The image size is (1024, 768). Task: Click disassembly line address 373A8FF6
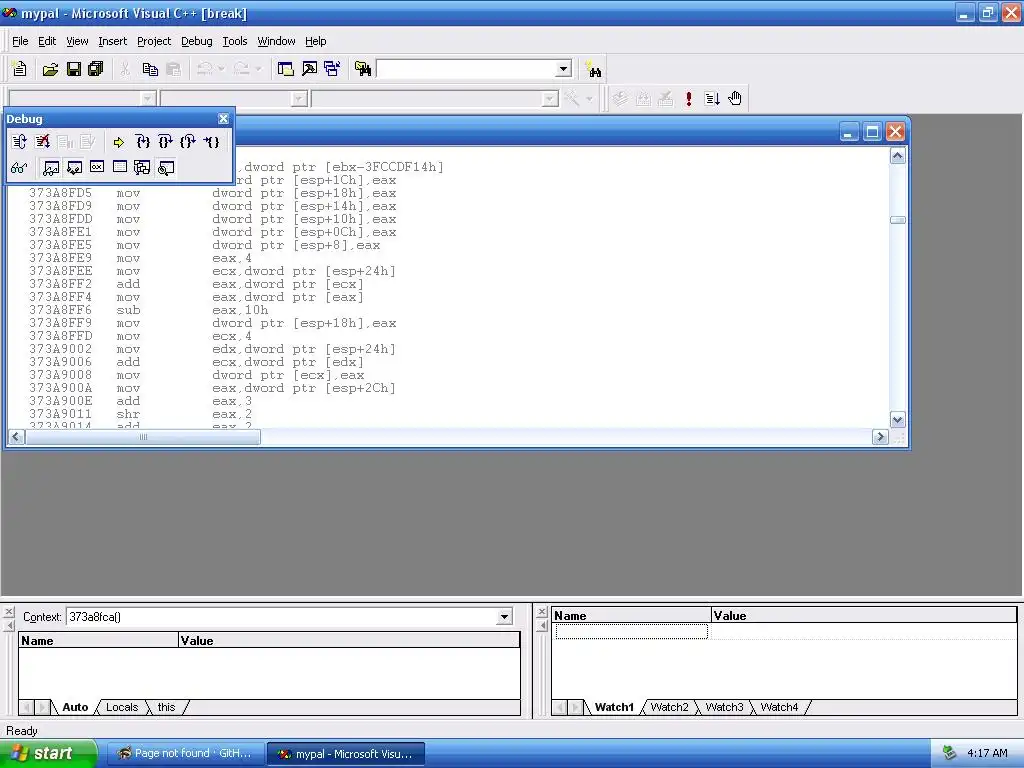pos(61,310)
